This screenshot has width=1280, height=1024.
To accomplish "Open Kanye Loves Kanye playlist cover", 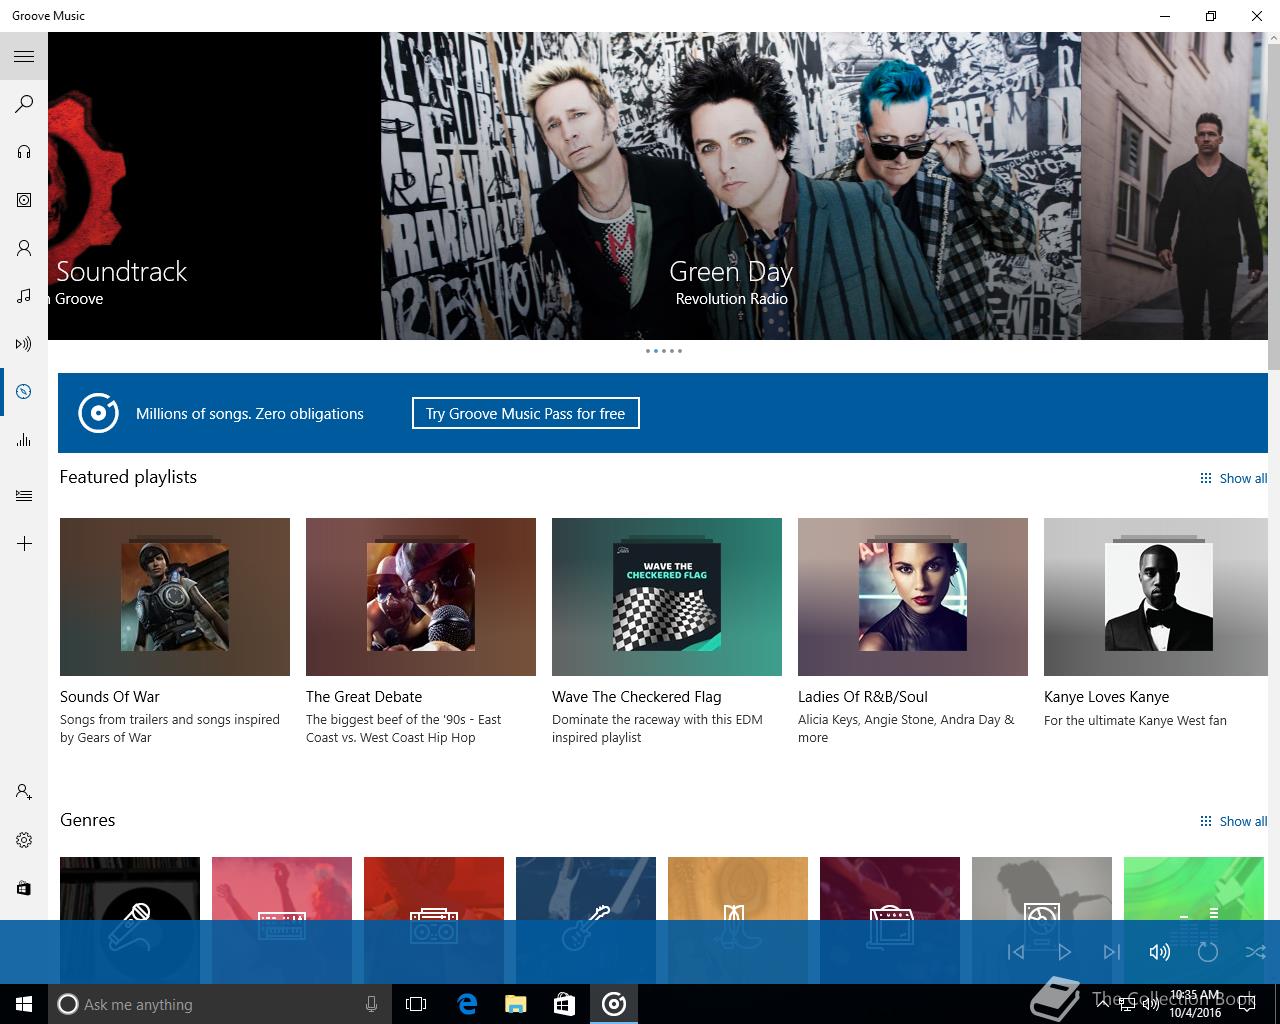I will coord(1156,597).
